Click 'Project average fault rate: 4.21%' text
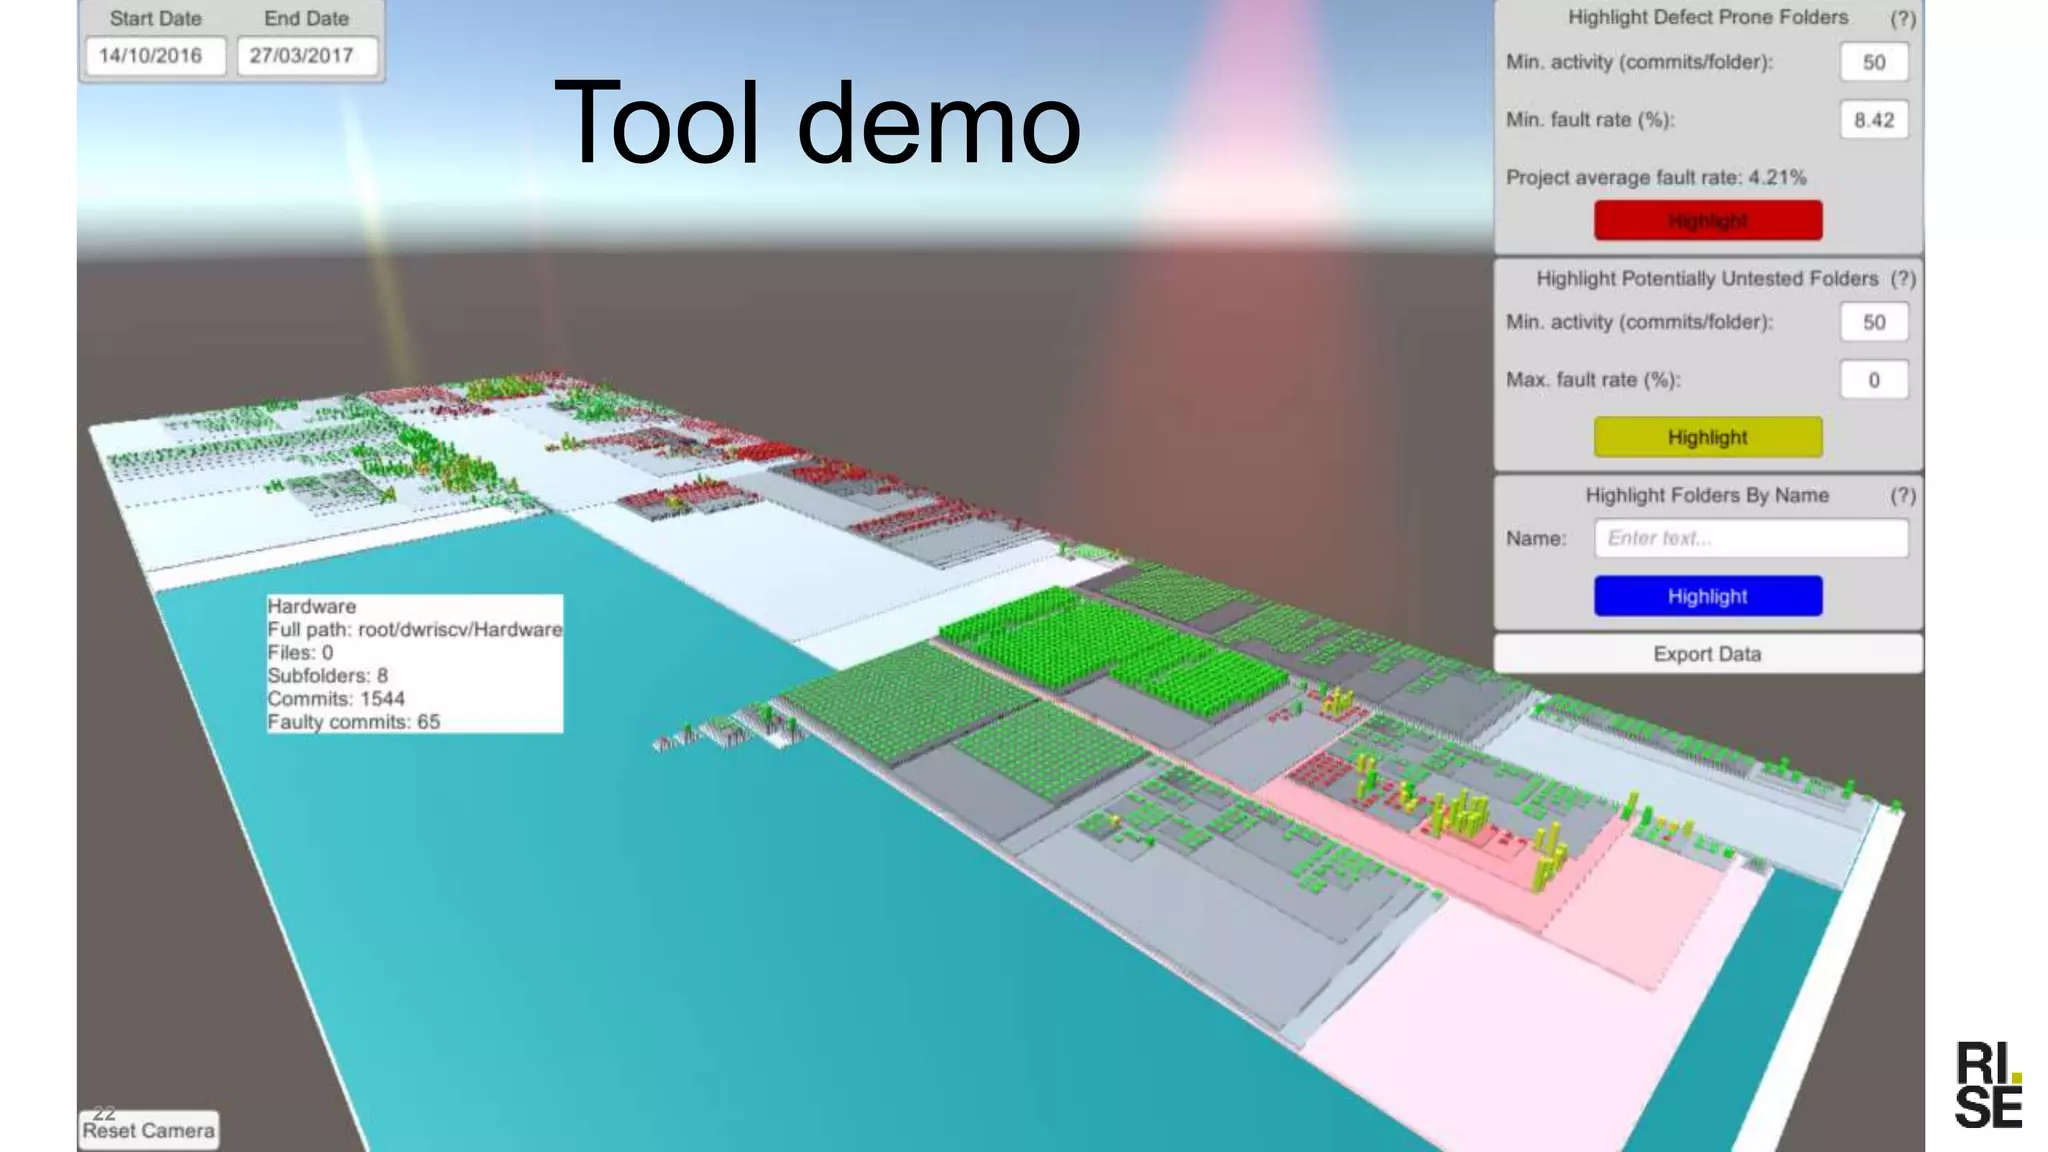 pos(1656,178)
